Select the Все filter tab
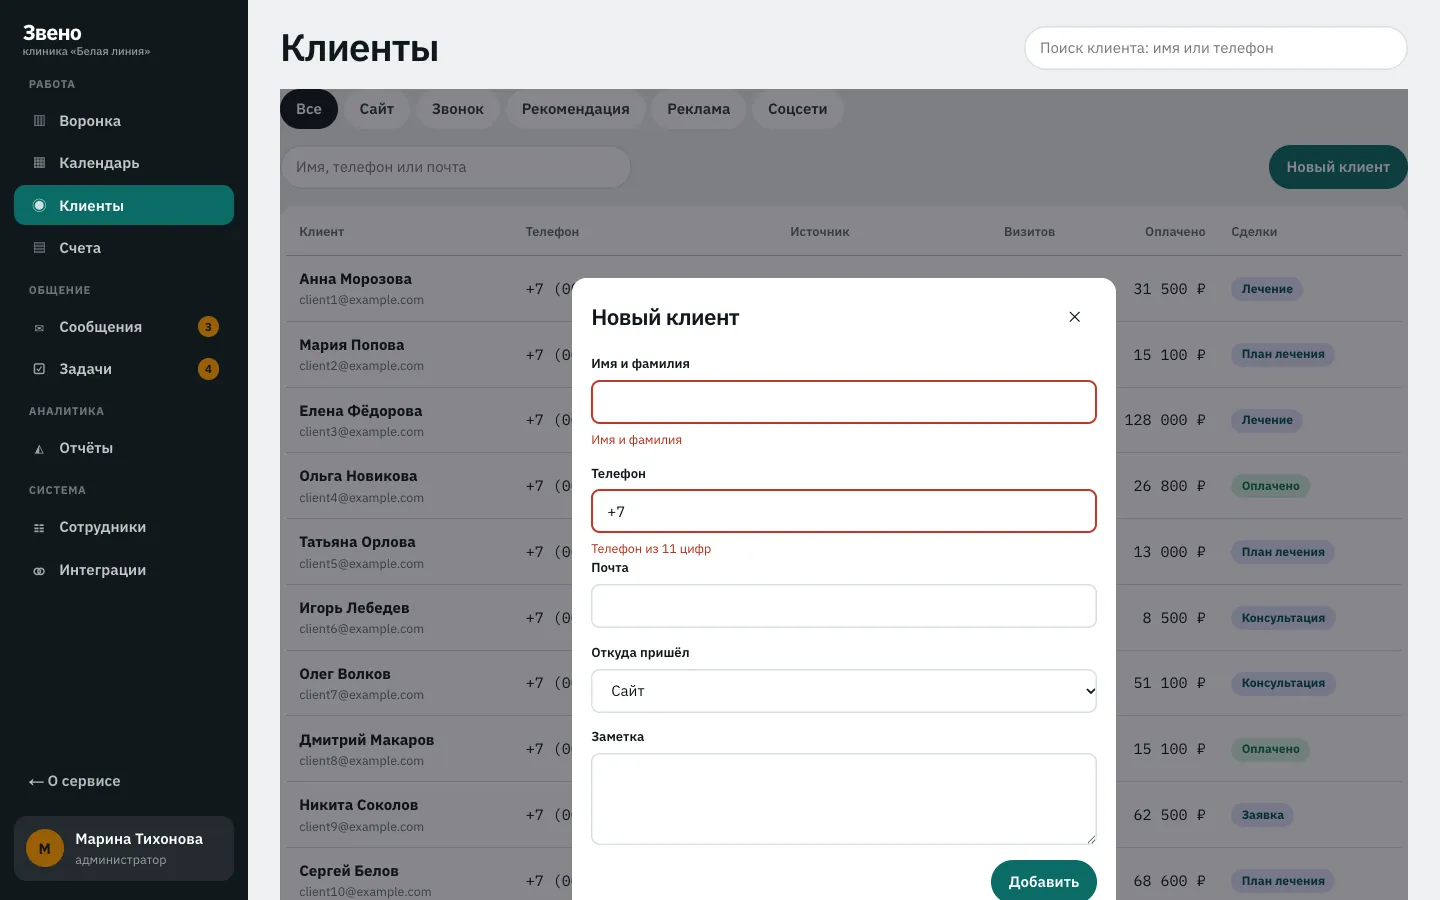Viewport: 1440px width, 900px height. pyautogui.click(x=309, y=109)
